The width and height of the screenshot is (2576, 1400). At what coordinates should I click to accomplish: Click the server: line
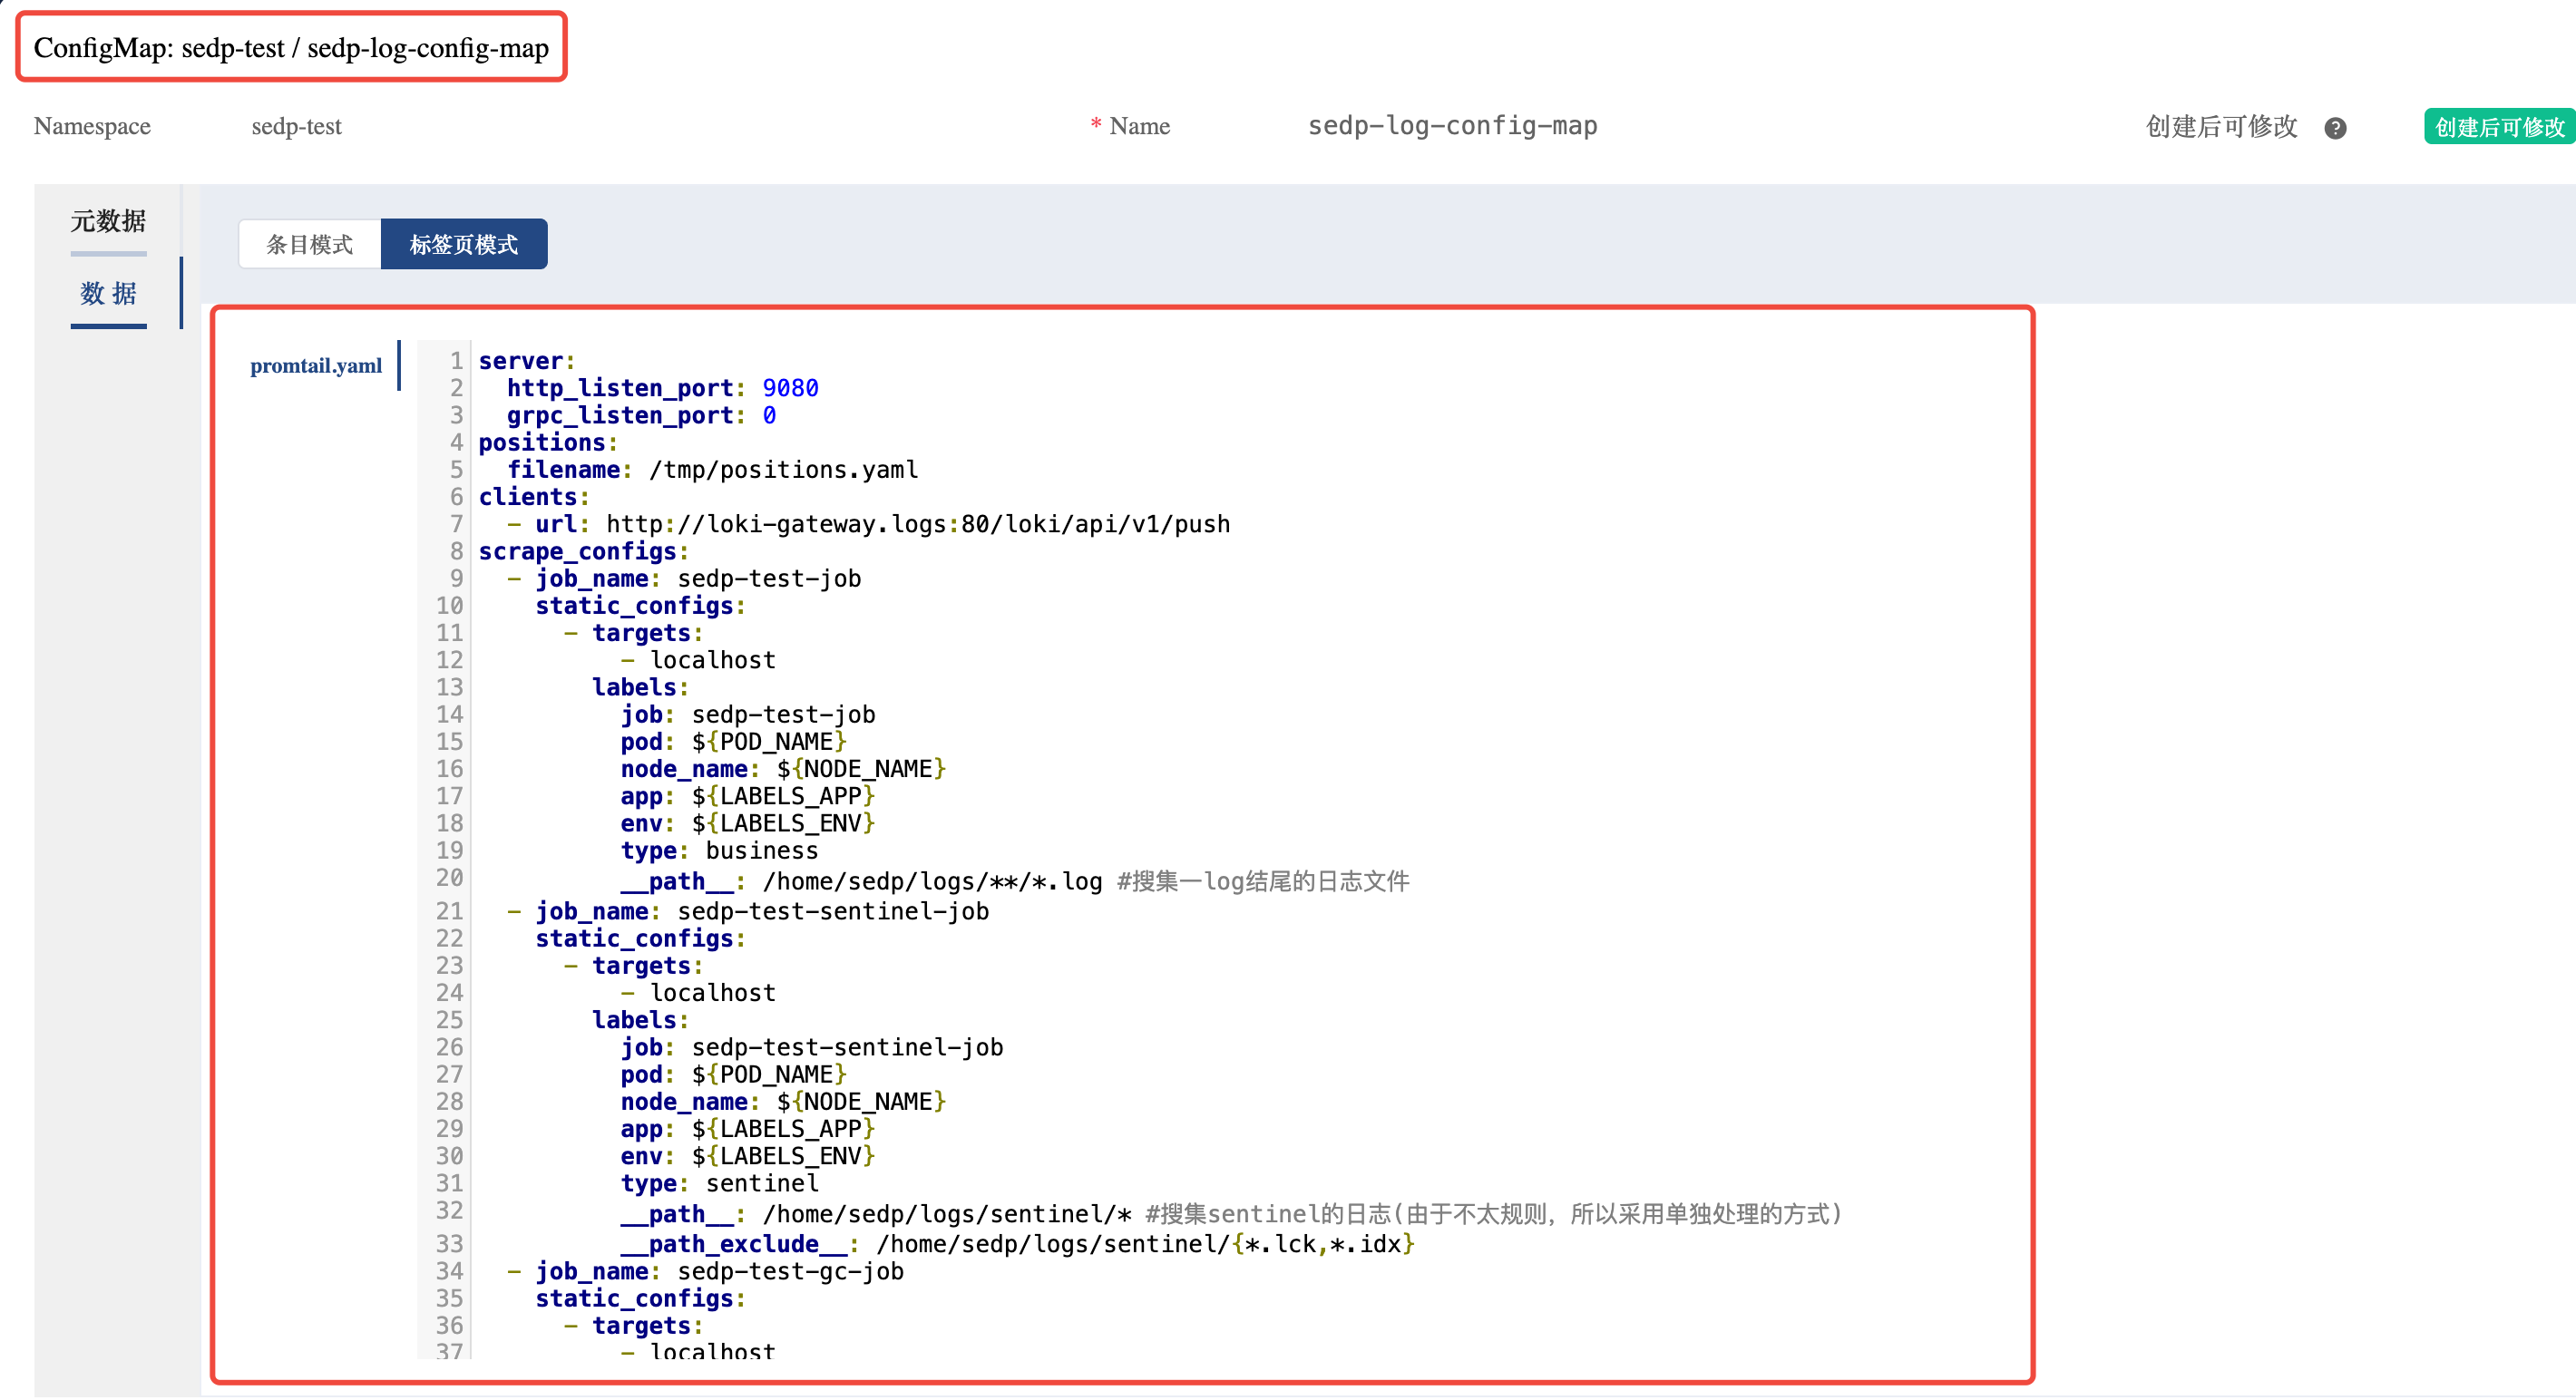(x=526, y=361)
